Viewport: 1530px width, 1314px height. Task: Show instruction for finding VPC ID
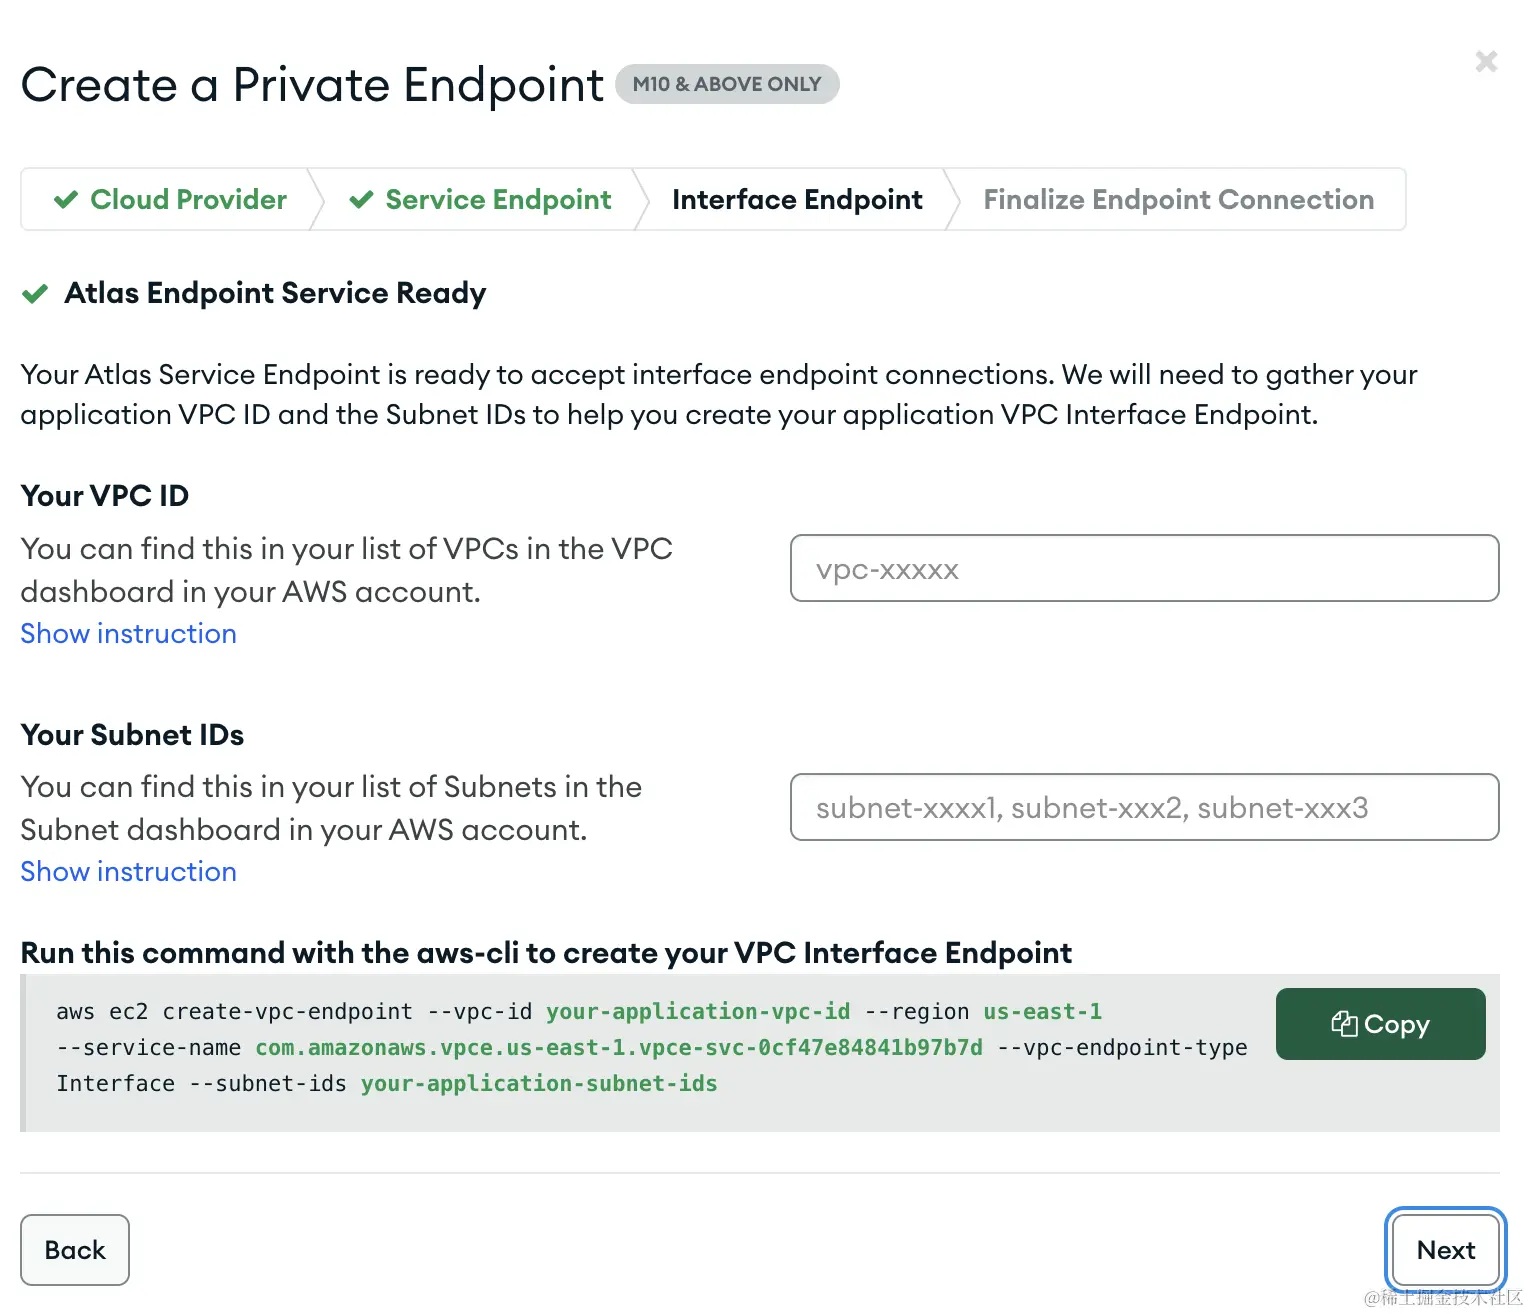coord(129,634)
